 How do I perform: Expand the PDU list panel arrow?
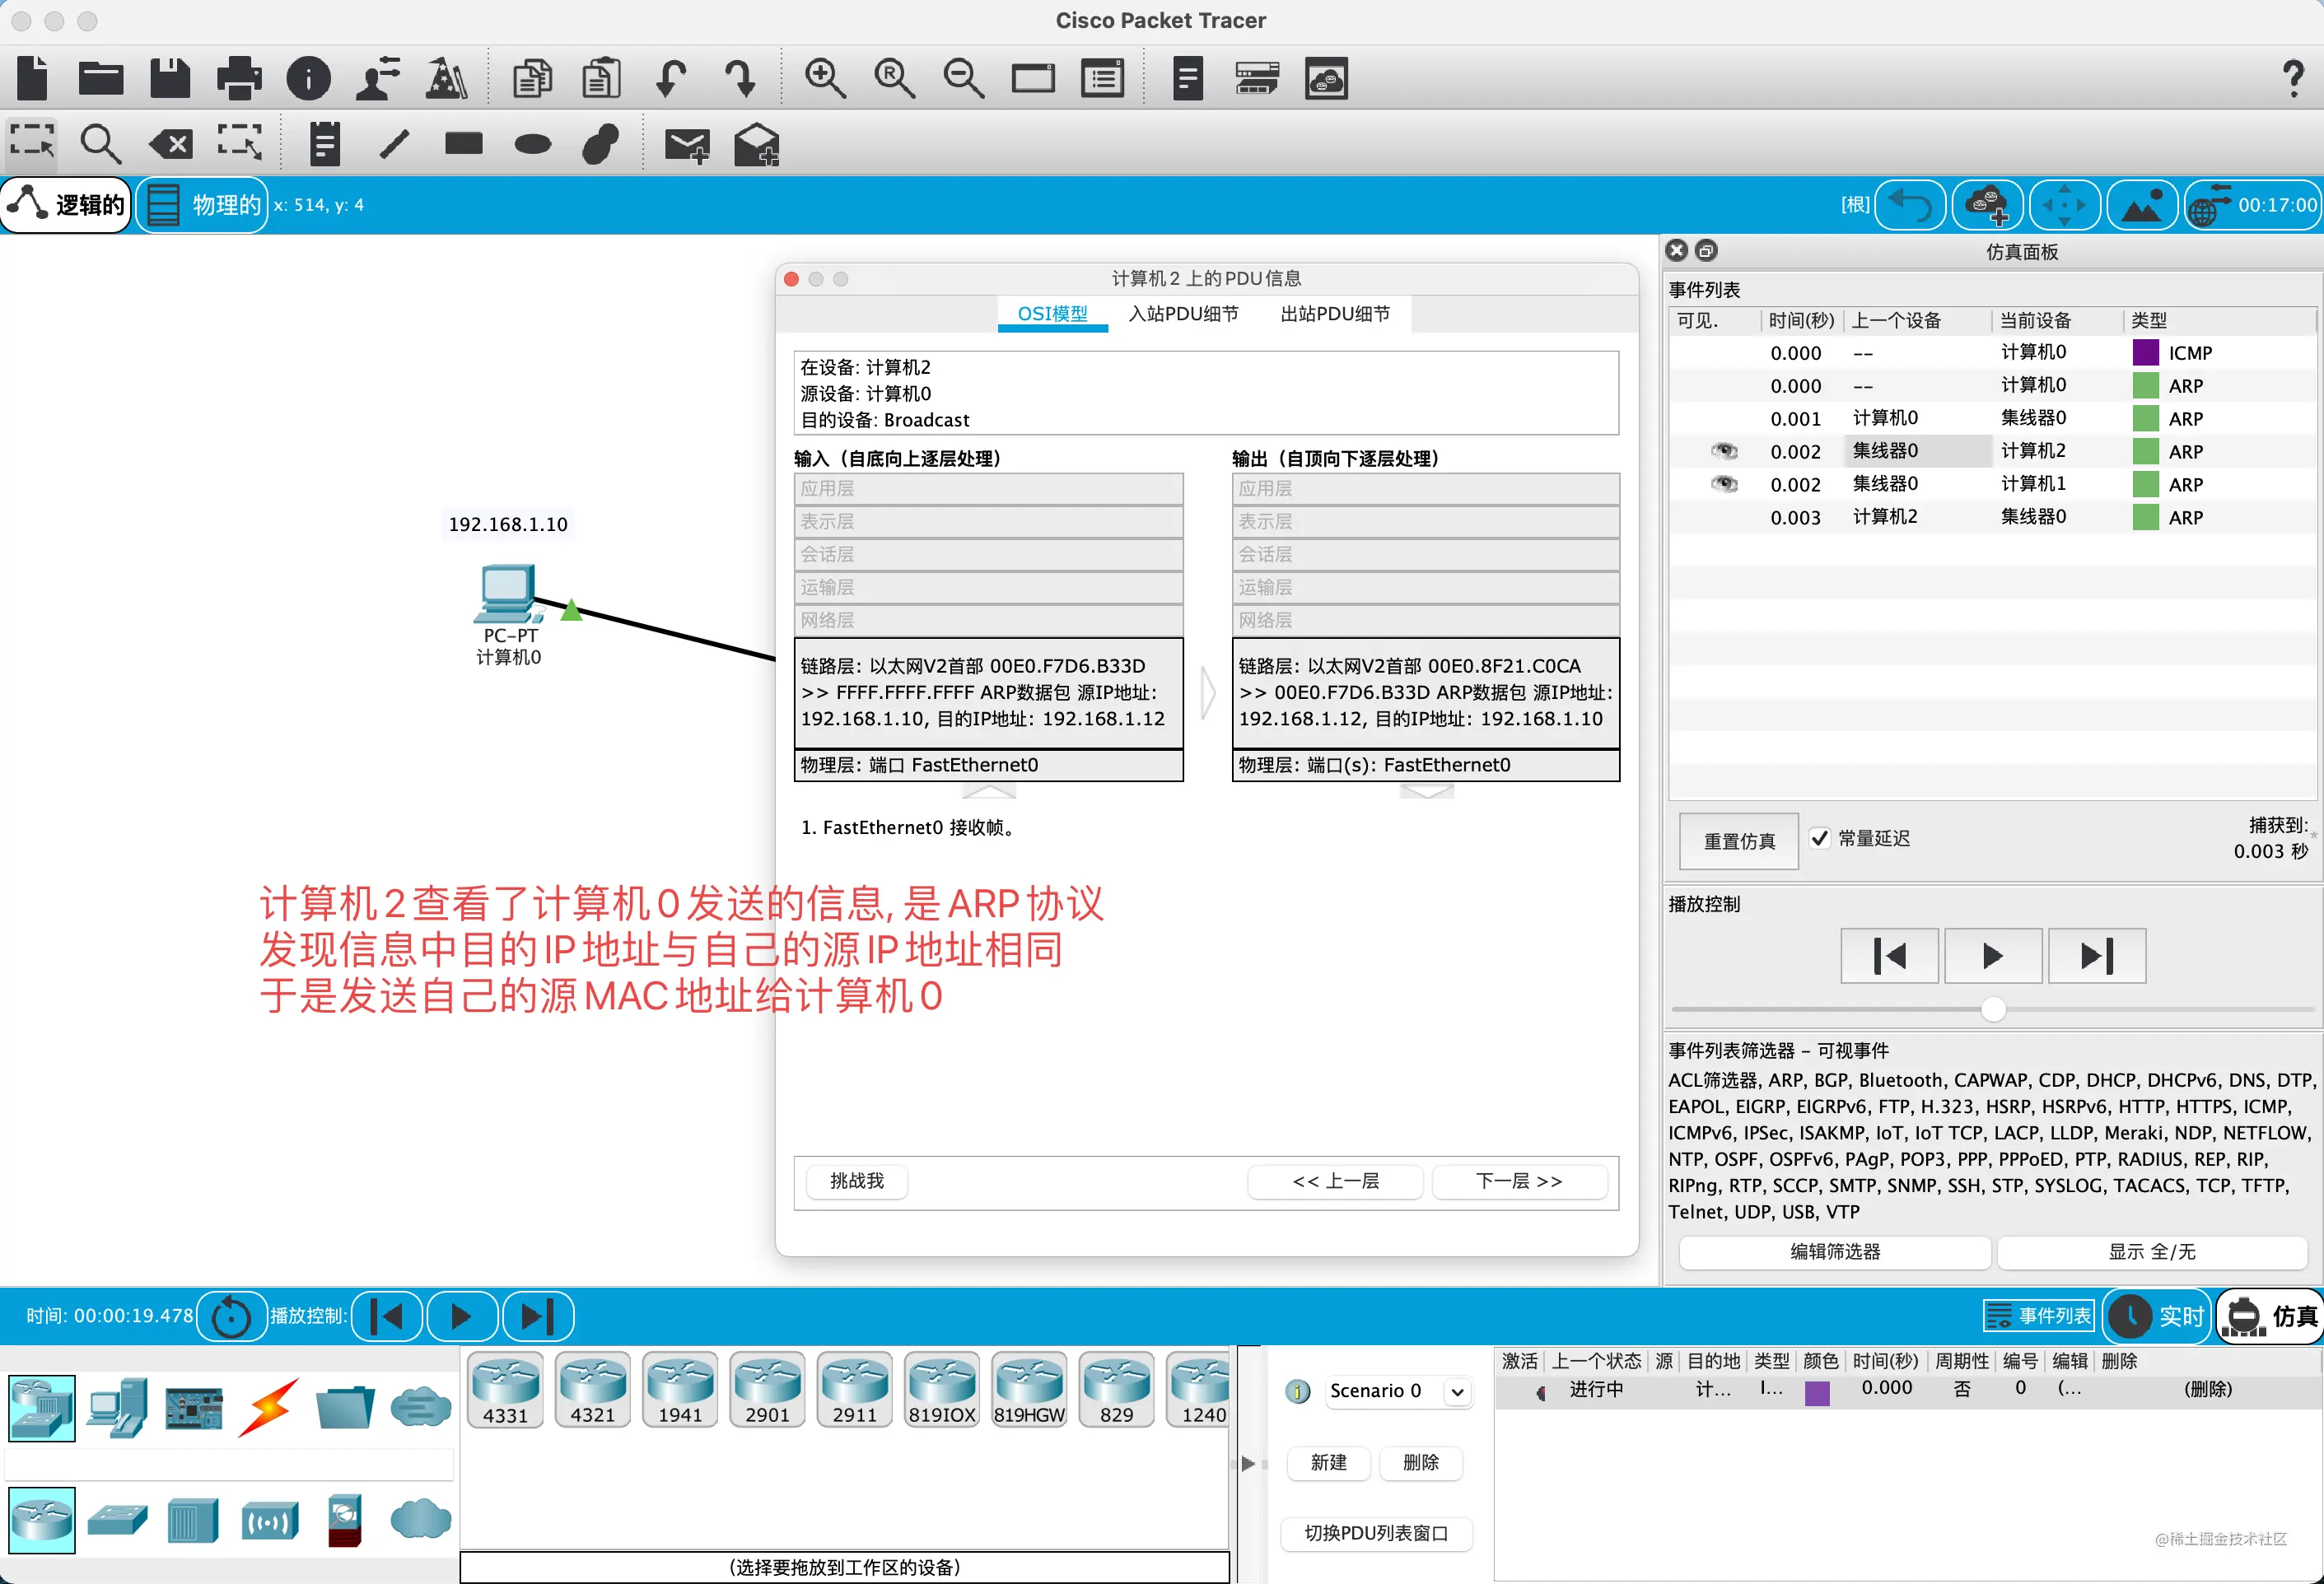1248,1464
